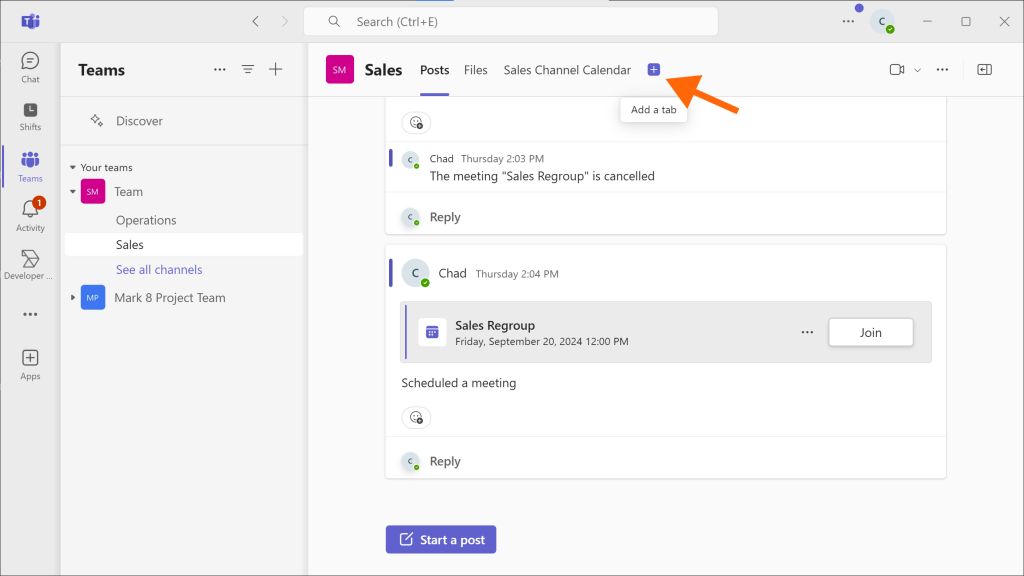
Task: Click Chad's name on 2:03 PM message
Action: pos(441,159)
